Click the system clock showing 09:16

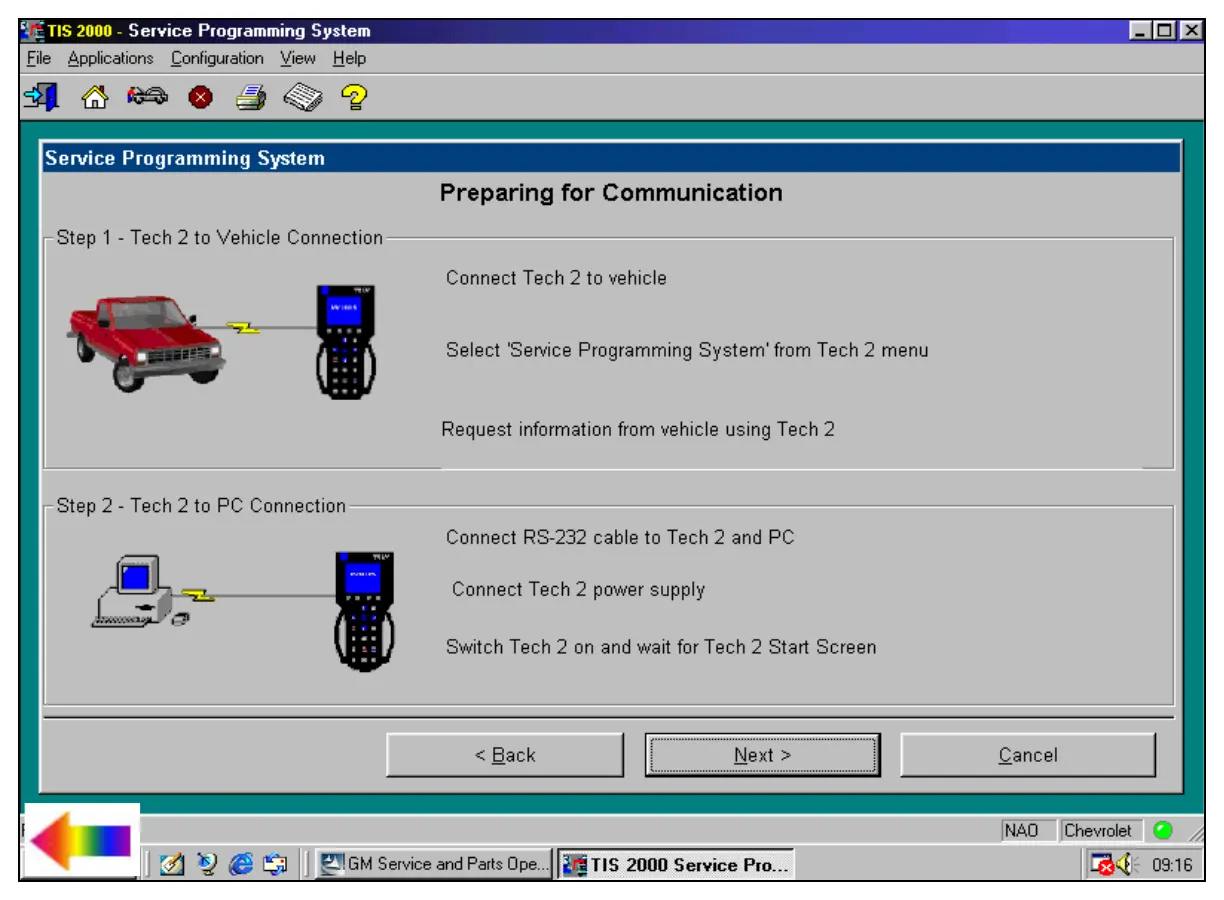[1172, 866]
